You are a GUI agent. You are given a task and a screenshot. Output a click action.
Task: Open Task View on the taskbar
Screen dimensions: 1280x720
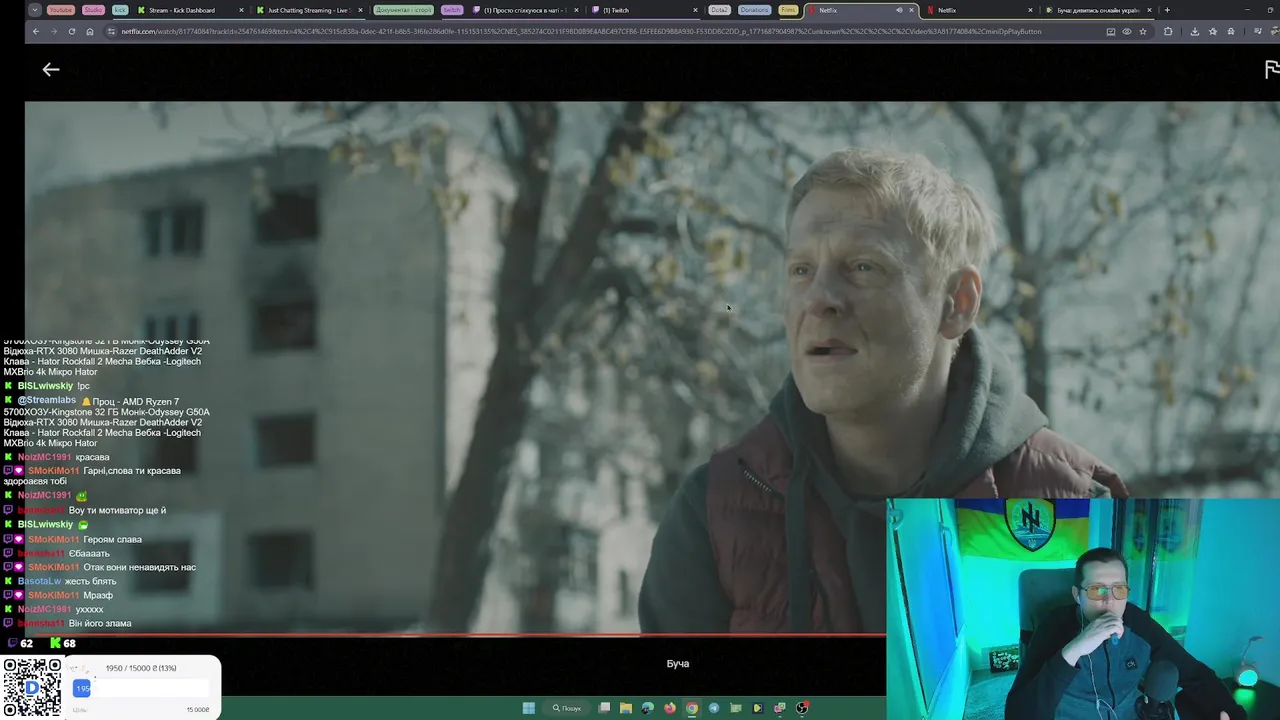coord(604,708)
